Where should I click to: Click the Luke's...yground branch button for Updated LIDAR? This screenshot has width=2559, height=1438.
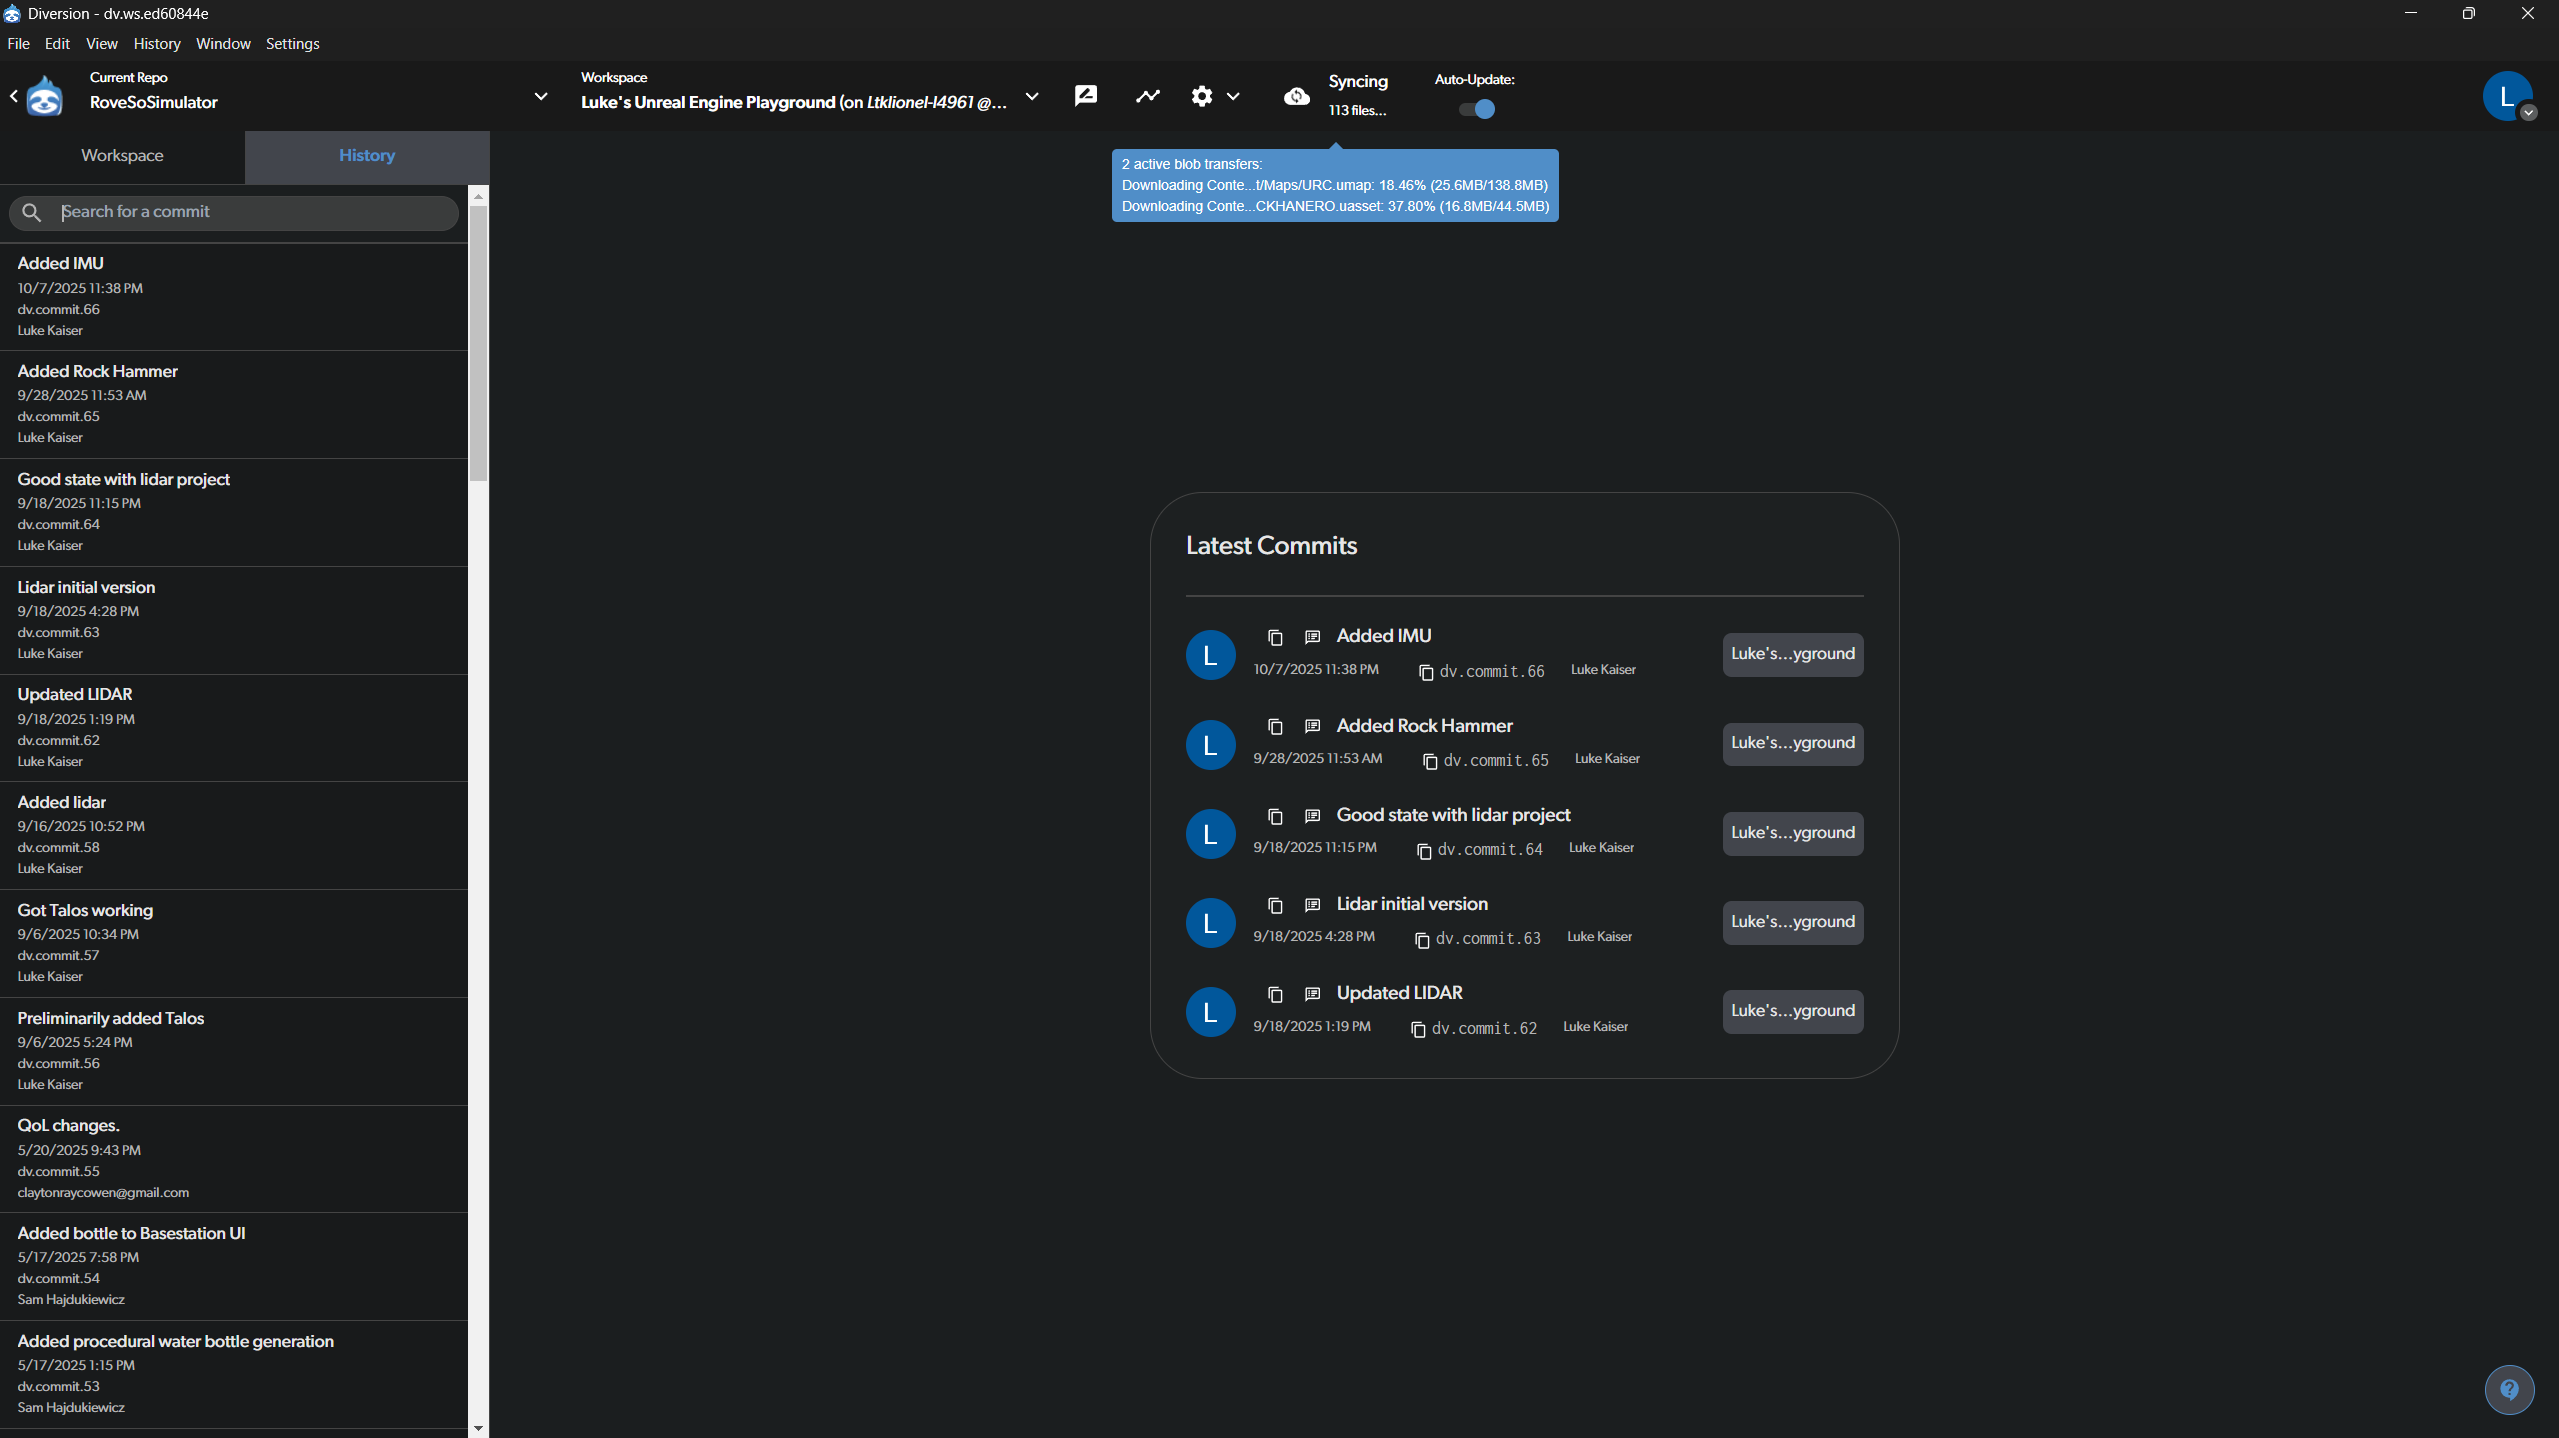pyautogui.click(x=1792, y=1011)
